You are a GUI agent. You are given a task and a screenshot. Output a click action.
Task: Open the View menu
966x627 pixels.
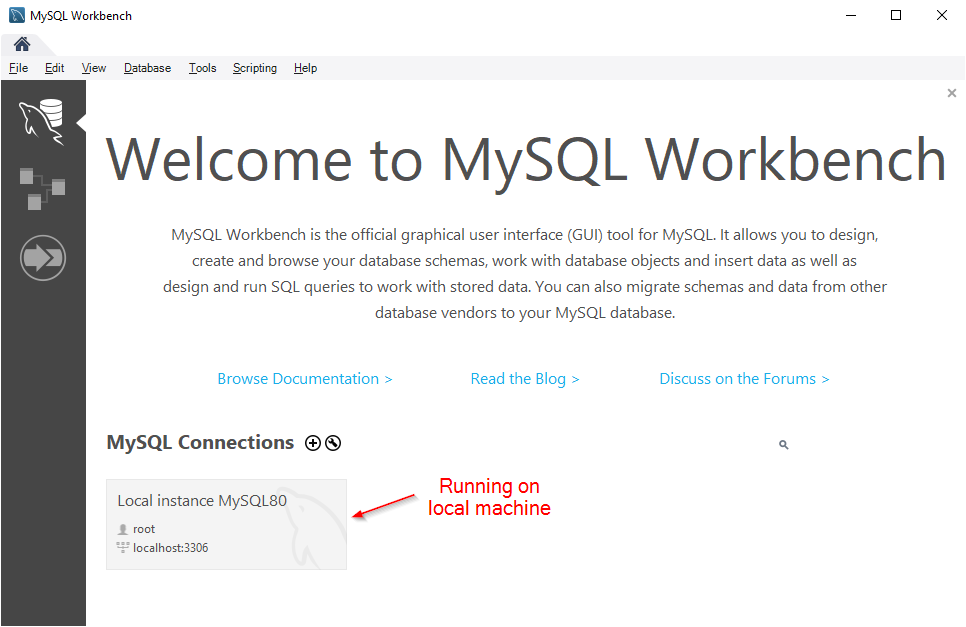click(x=94, y=68)
